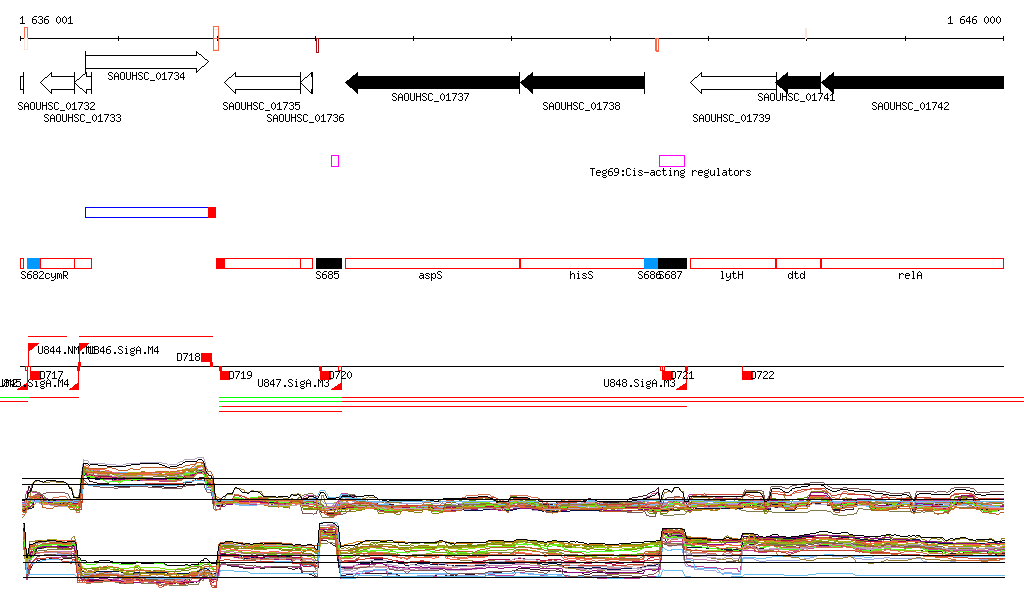This screenshot has height=611, width=1024.
Task: Select the dtd segment box
Action: pos(799,264)
